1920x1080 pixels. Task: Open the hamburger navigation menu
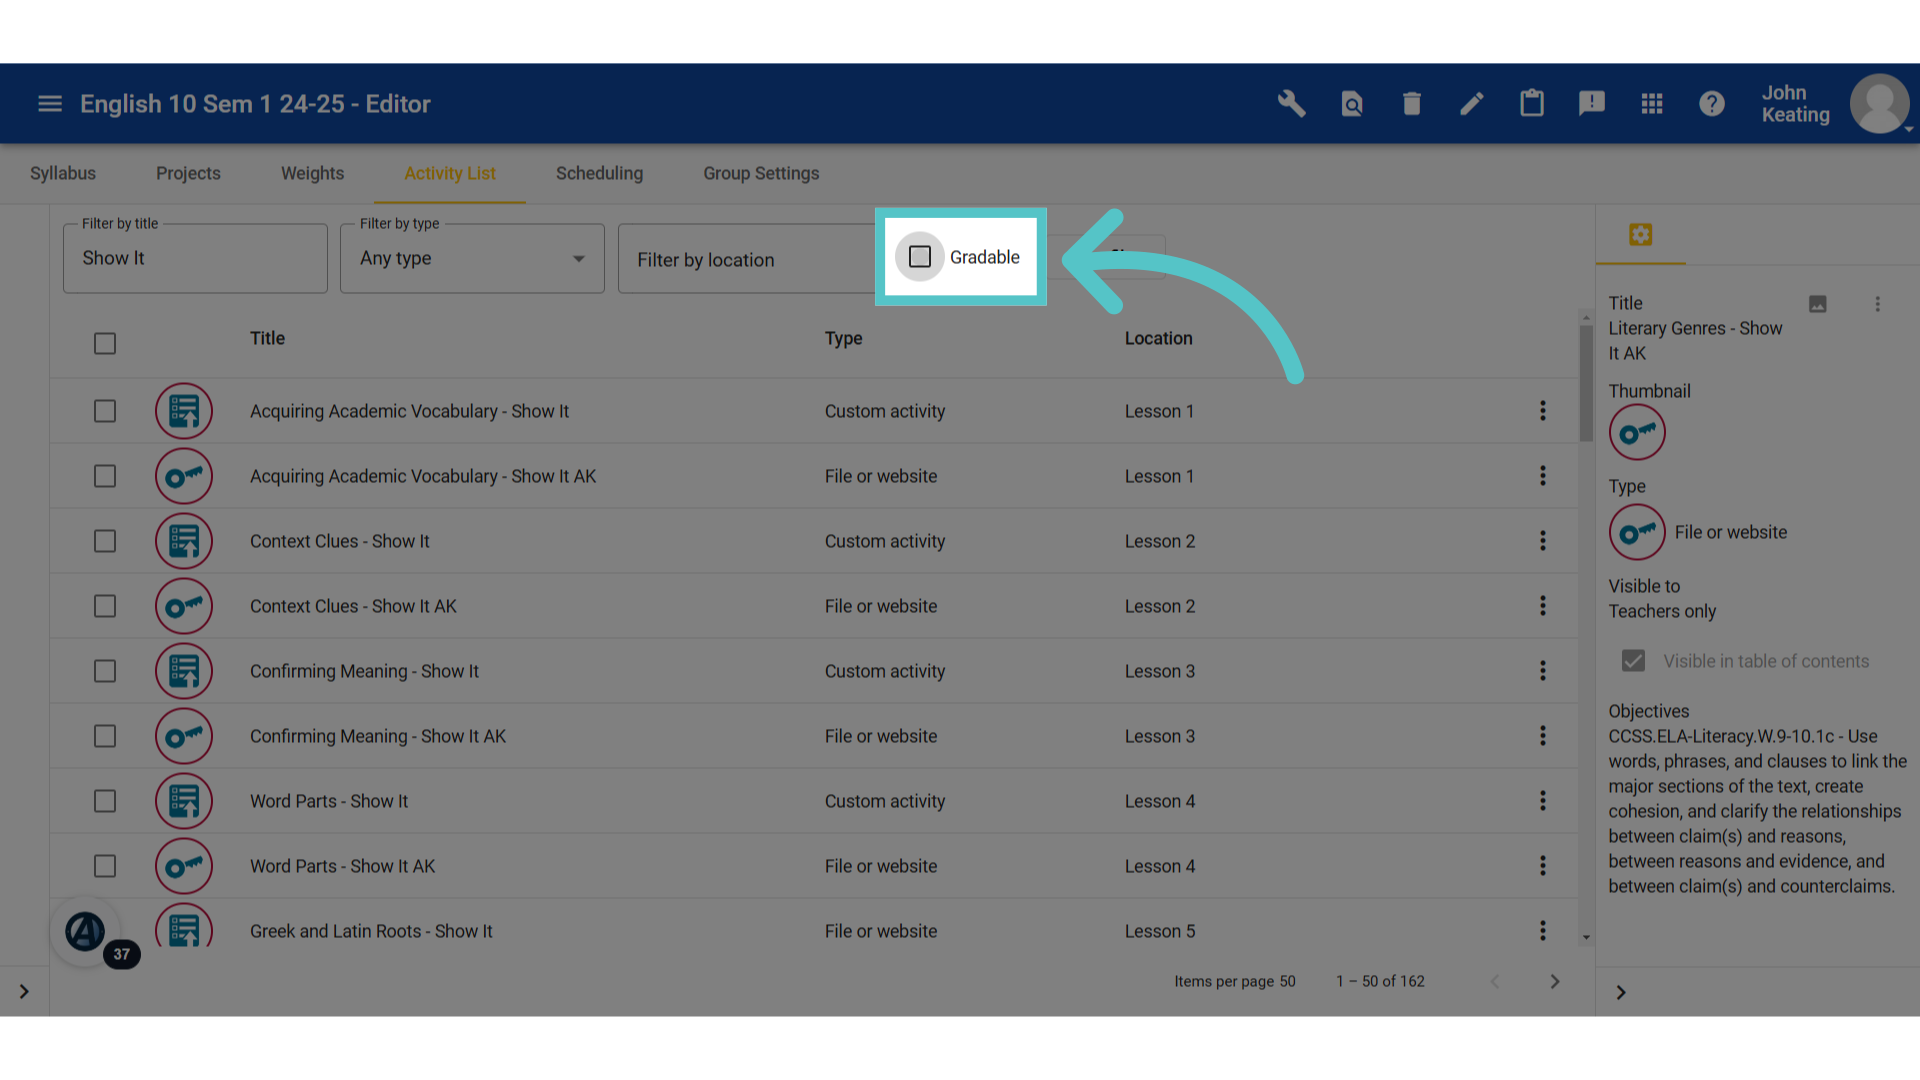50,104
